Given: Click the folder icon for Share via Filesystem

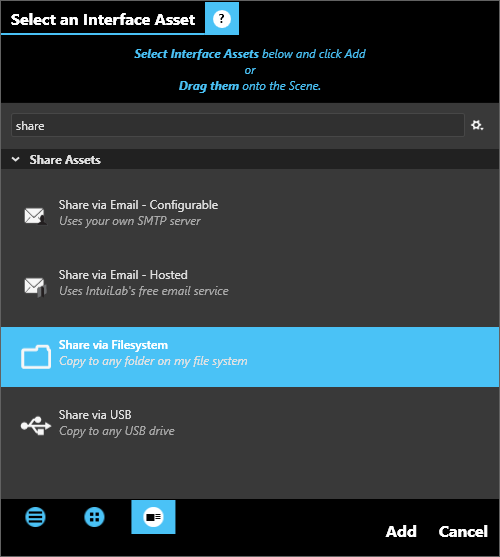Looking at the screenshot, I should point(36,357).
